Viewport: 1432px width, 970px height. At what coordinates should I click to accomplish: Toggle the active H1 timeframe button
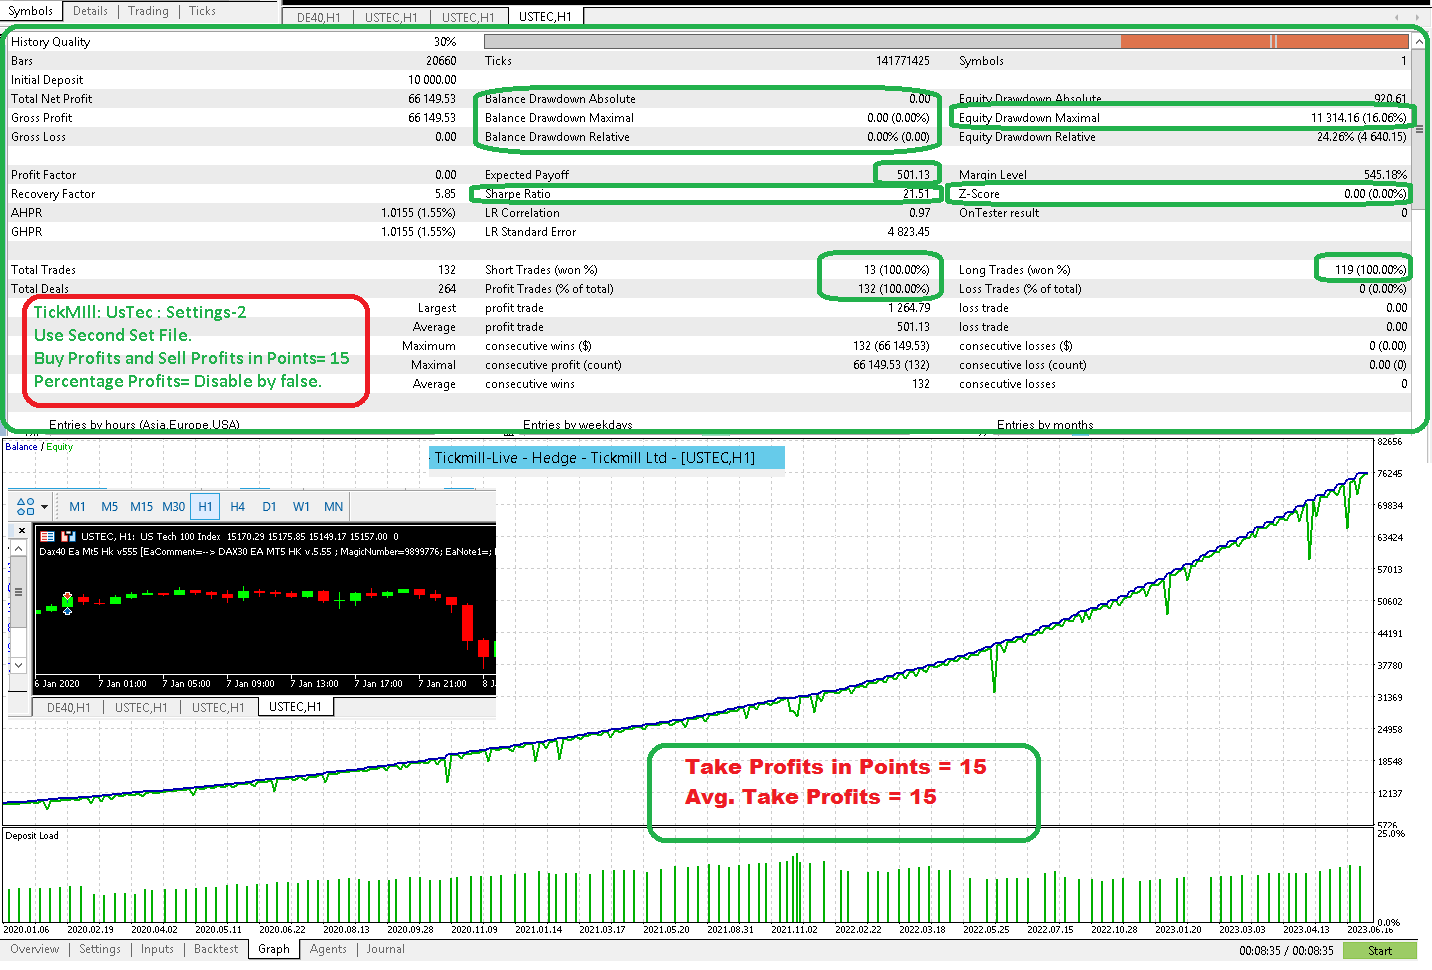pos(205,507)
